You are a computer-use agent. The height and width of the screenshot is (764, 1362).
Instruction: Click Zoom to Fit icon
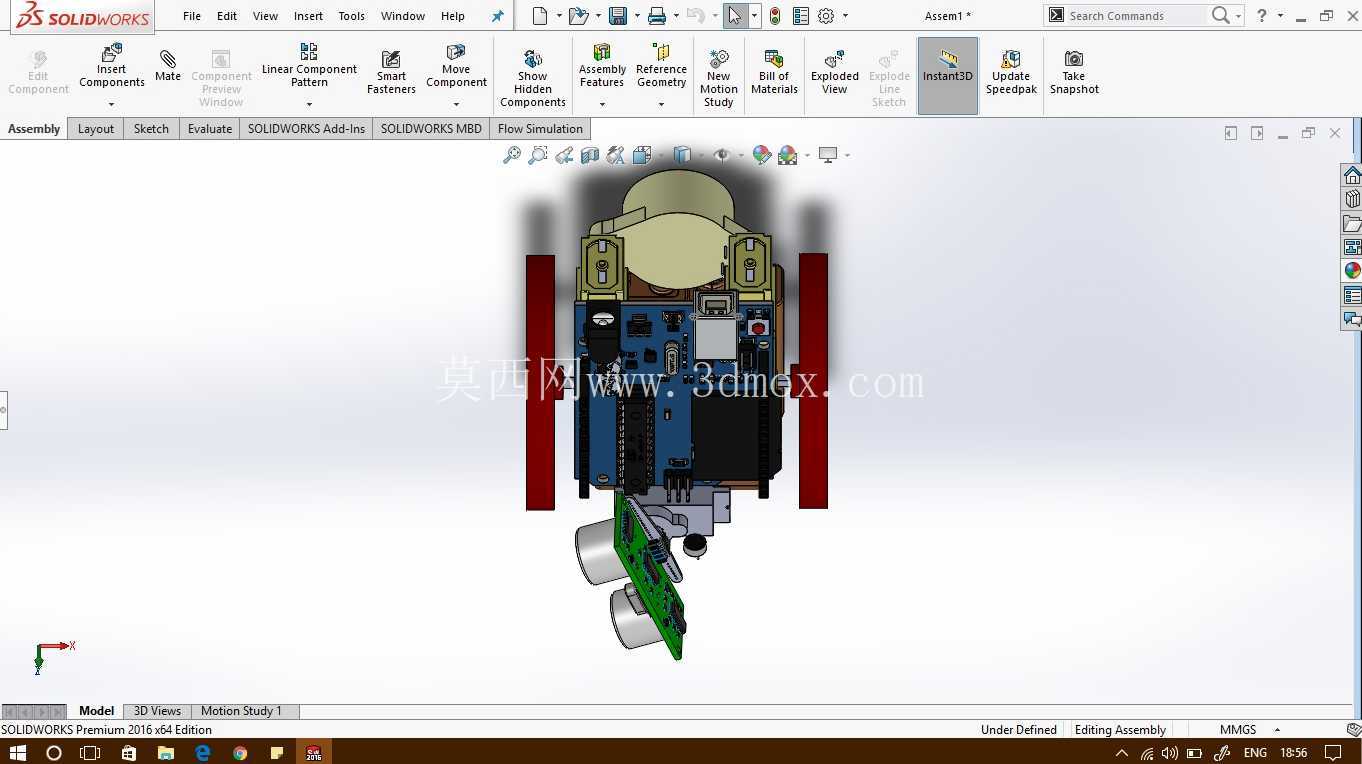point(512,155)
